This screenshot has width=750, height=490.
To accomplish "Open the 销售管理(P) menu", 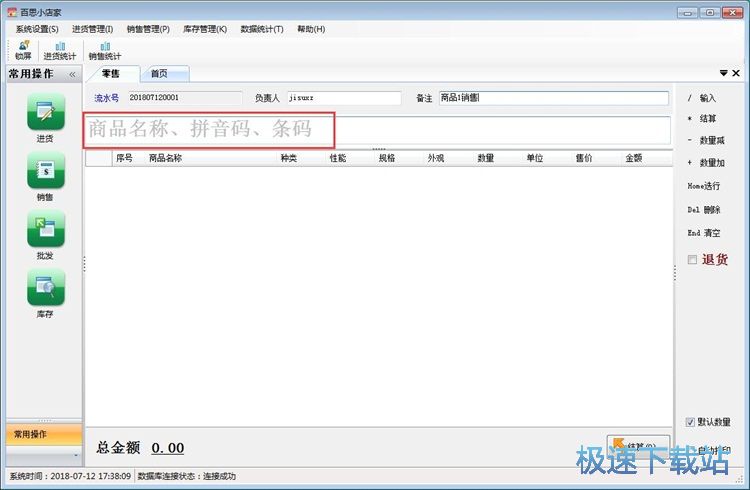I will click(148, 29).
